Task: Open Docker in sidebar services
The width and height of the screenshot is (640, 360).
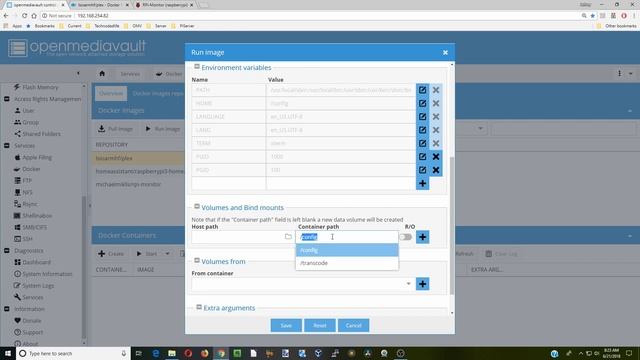Action: point(31,169)
